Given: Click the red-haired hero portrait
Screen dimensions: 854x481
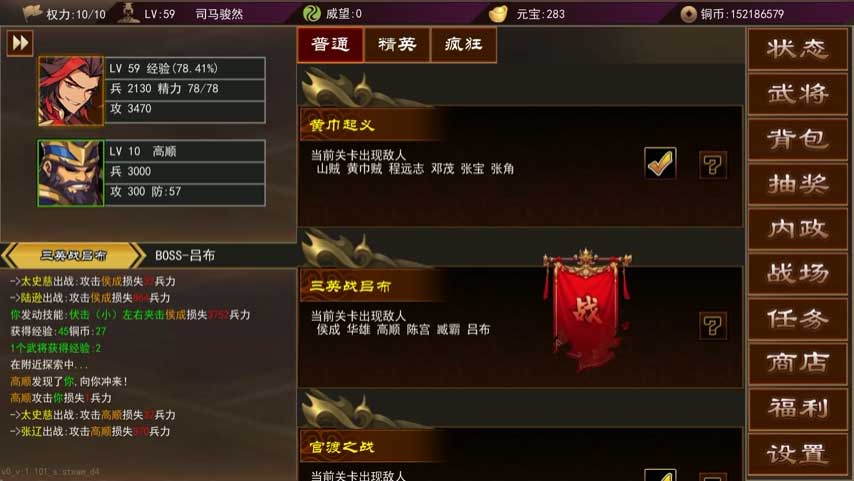Looking at the screenshot, I should tap(70, 91).
